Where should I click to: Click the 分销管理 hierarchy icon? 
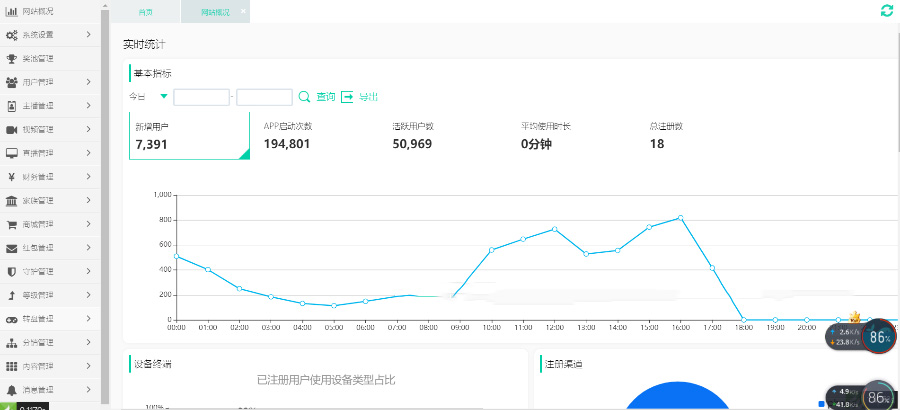coord(11,343)
